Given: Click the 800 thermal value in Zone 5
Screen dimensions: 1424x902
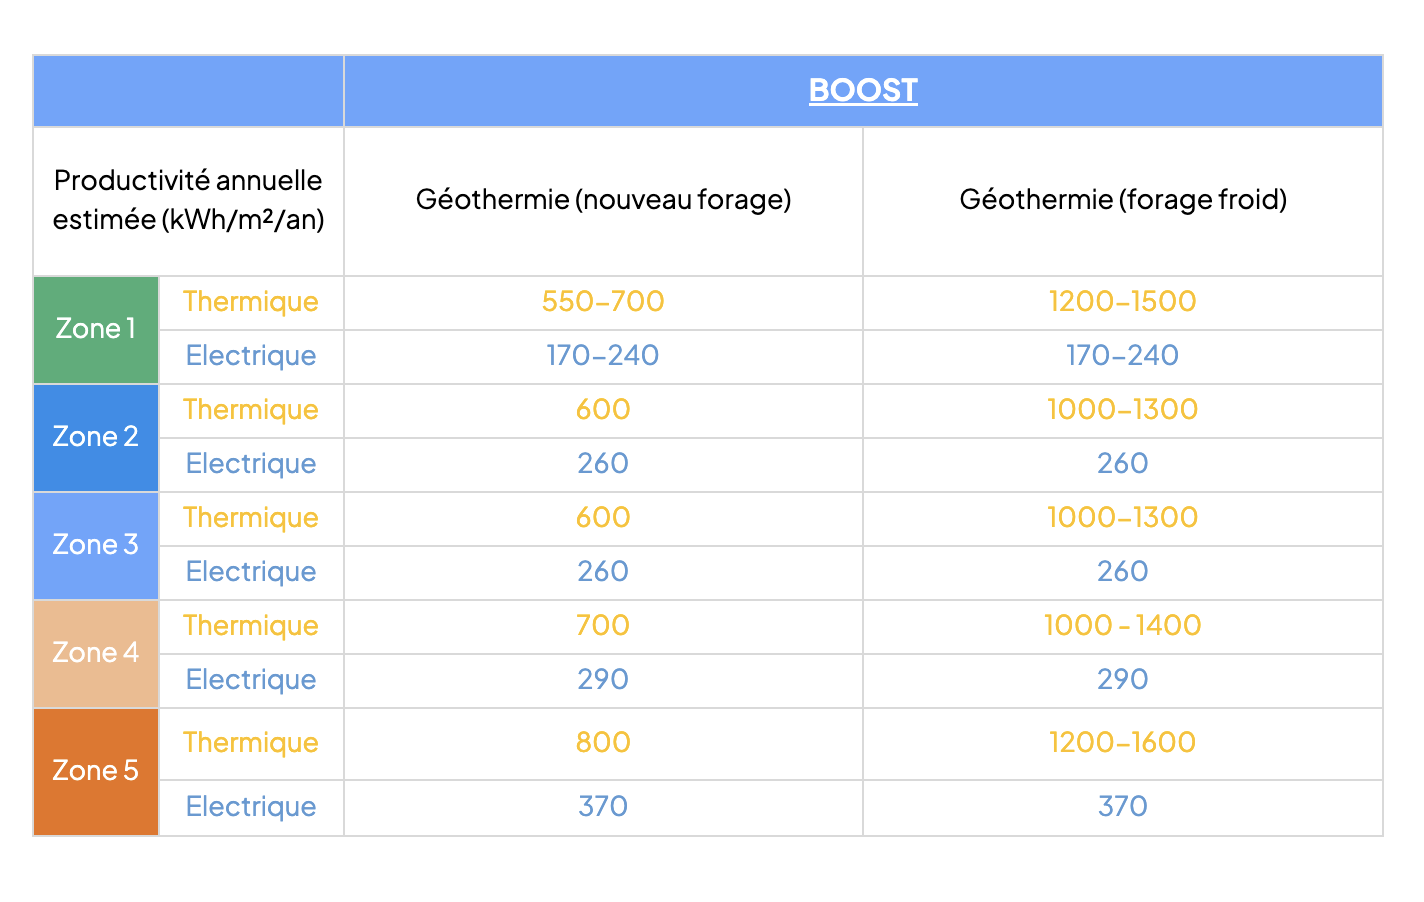Looking at the screenshot, I should click(603, 743).
